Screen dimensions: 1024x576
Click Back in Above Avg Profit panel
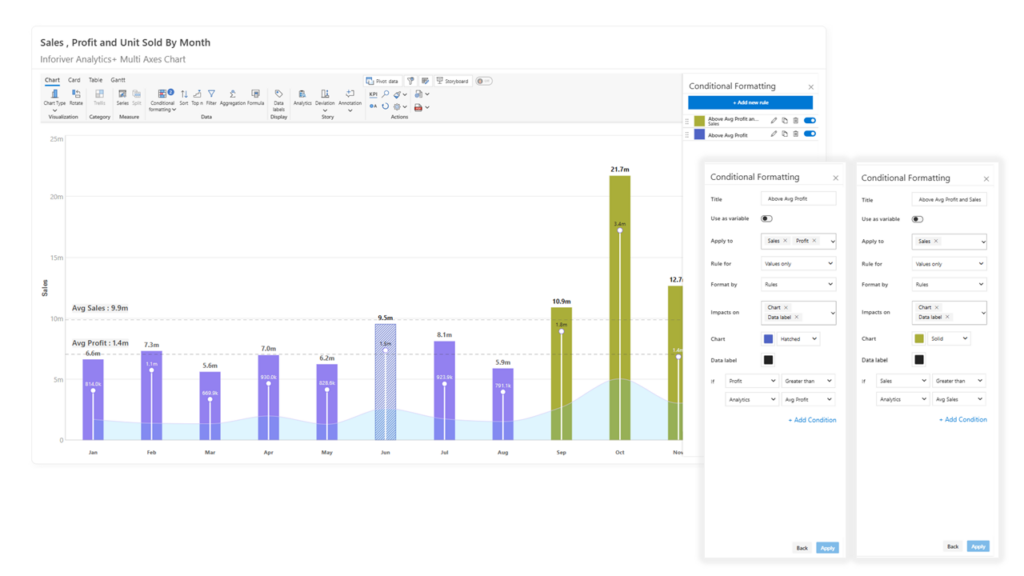coord(802,548)
